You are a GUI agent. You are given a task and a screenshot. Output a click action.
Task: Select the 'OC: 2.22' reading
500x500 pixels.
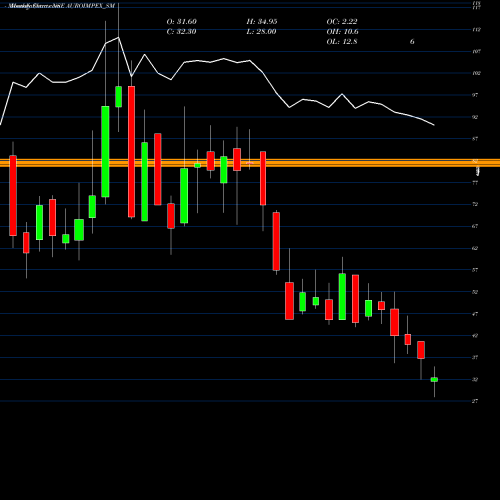click(342, 22)
